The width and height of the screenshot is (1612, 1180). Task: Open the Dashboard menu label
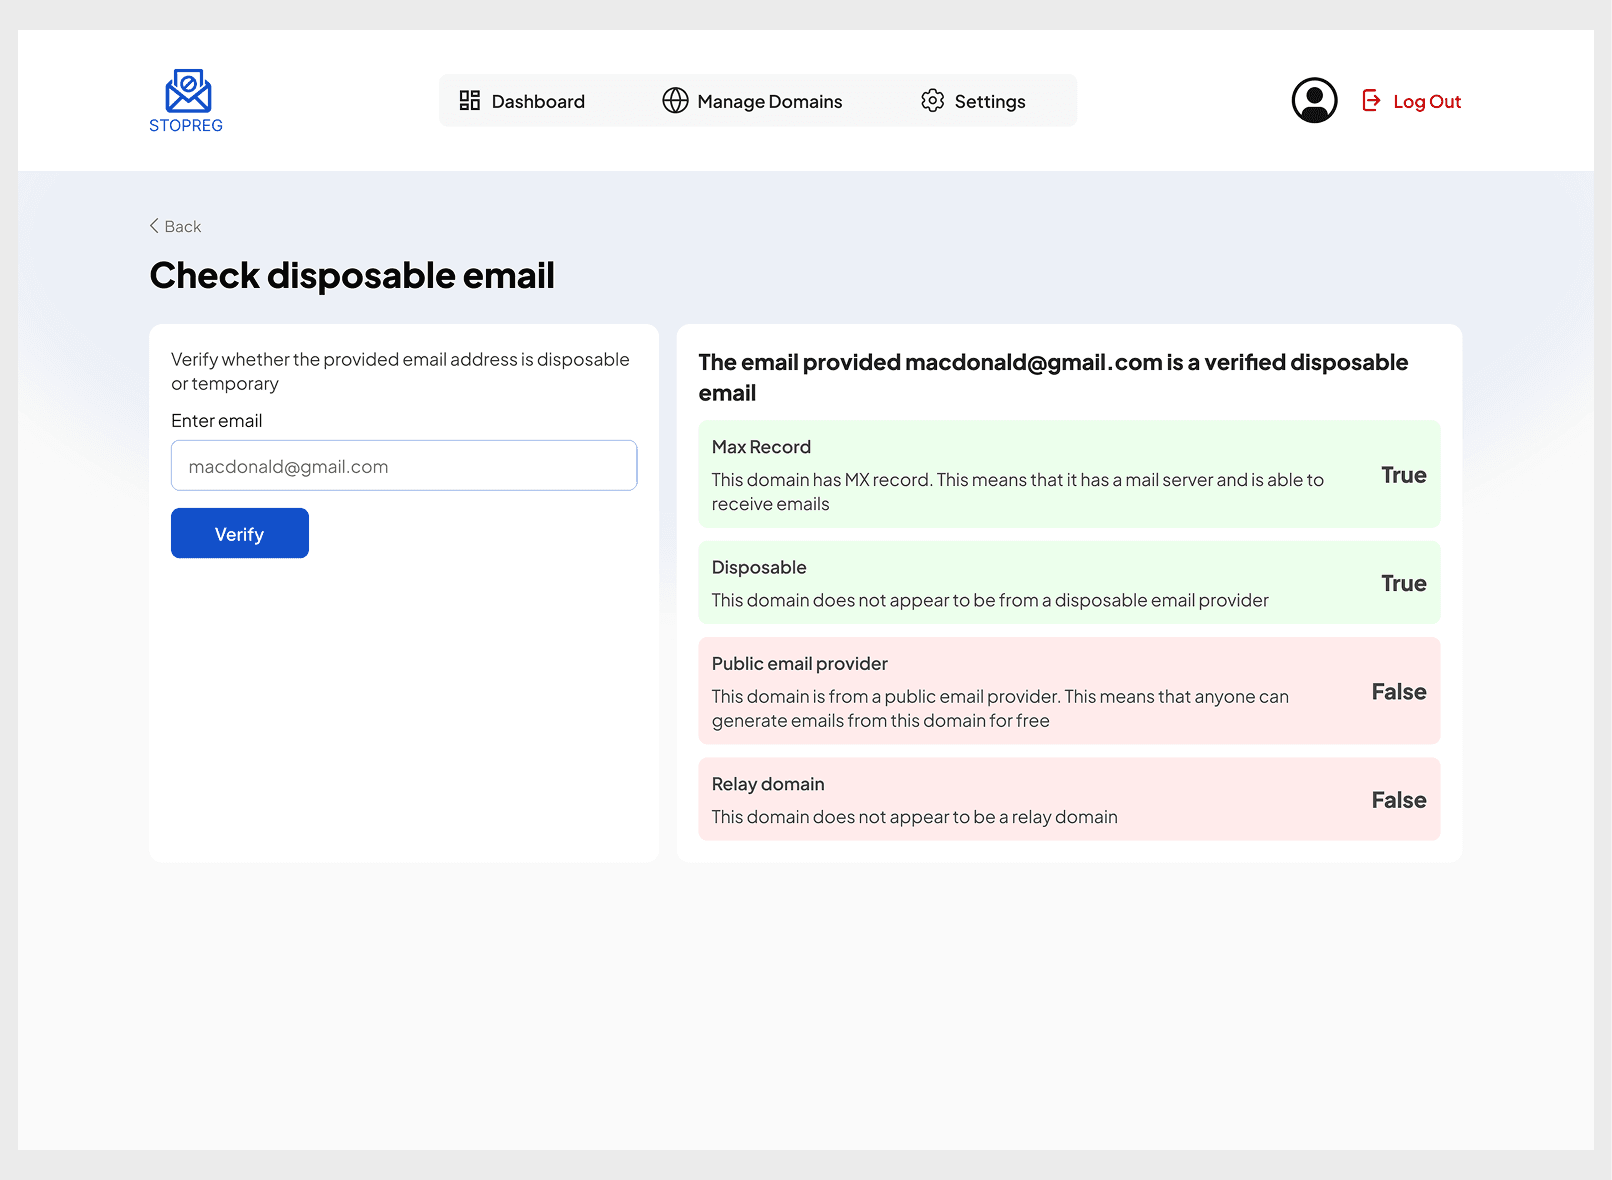click(538, 102)
